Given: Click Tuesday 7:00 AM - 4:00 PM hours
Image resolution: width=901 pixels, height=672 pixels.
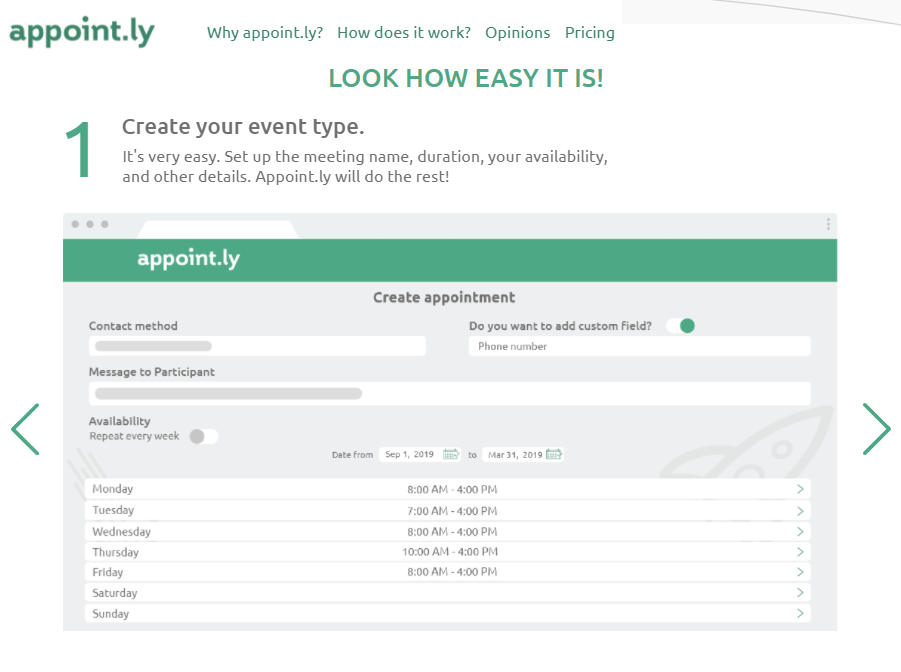Looking at the screenshot, I should pos(452,511).
